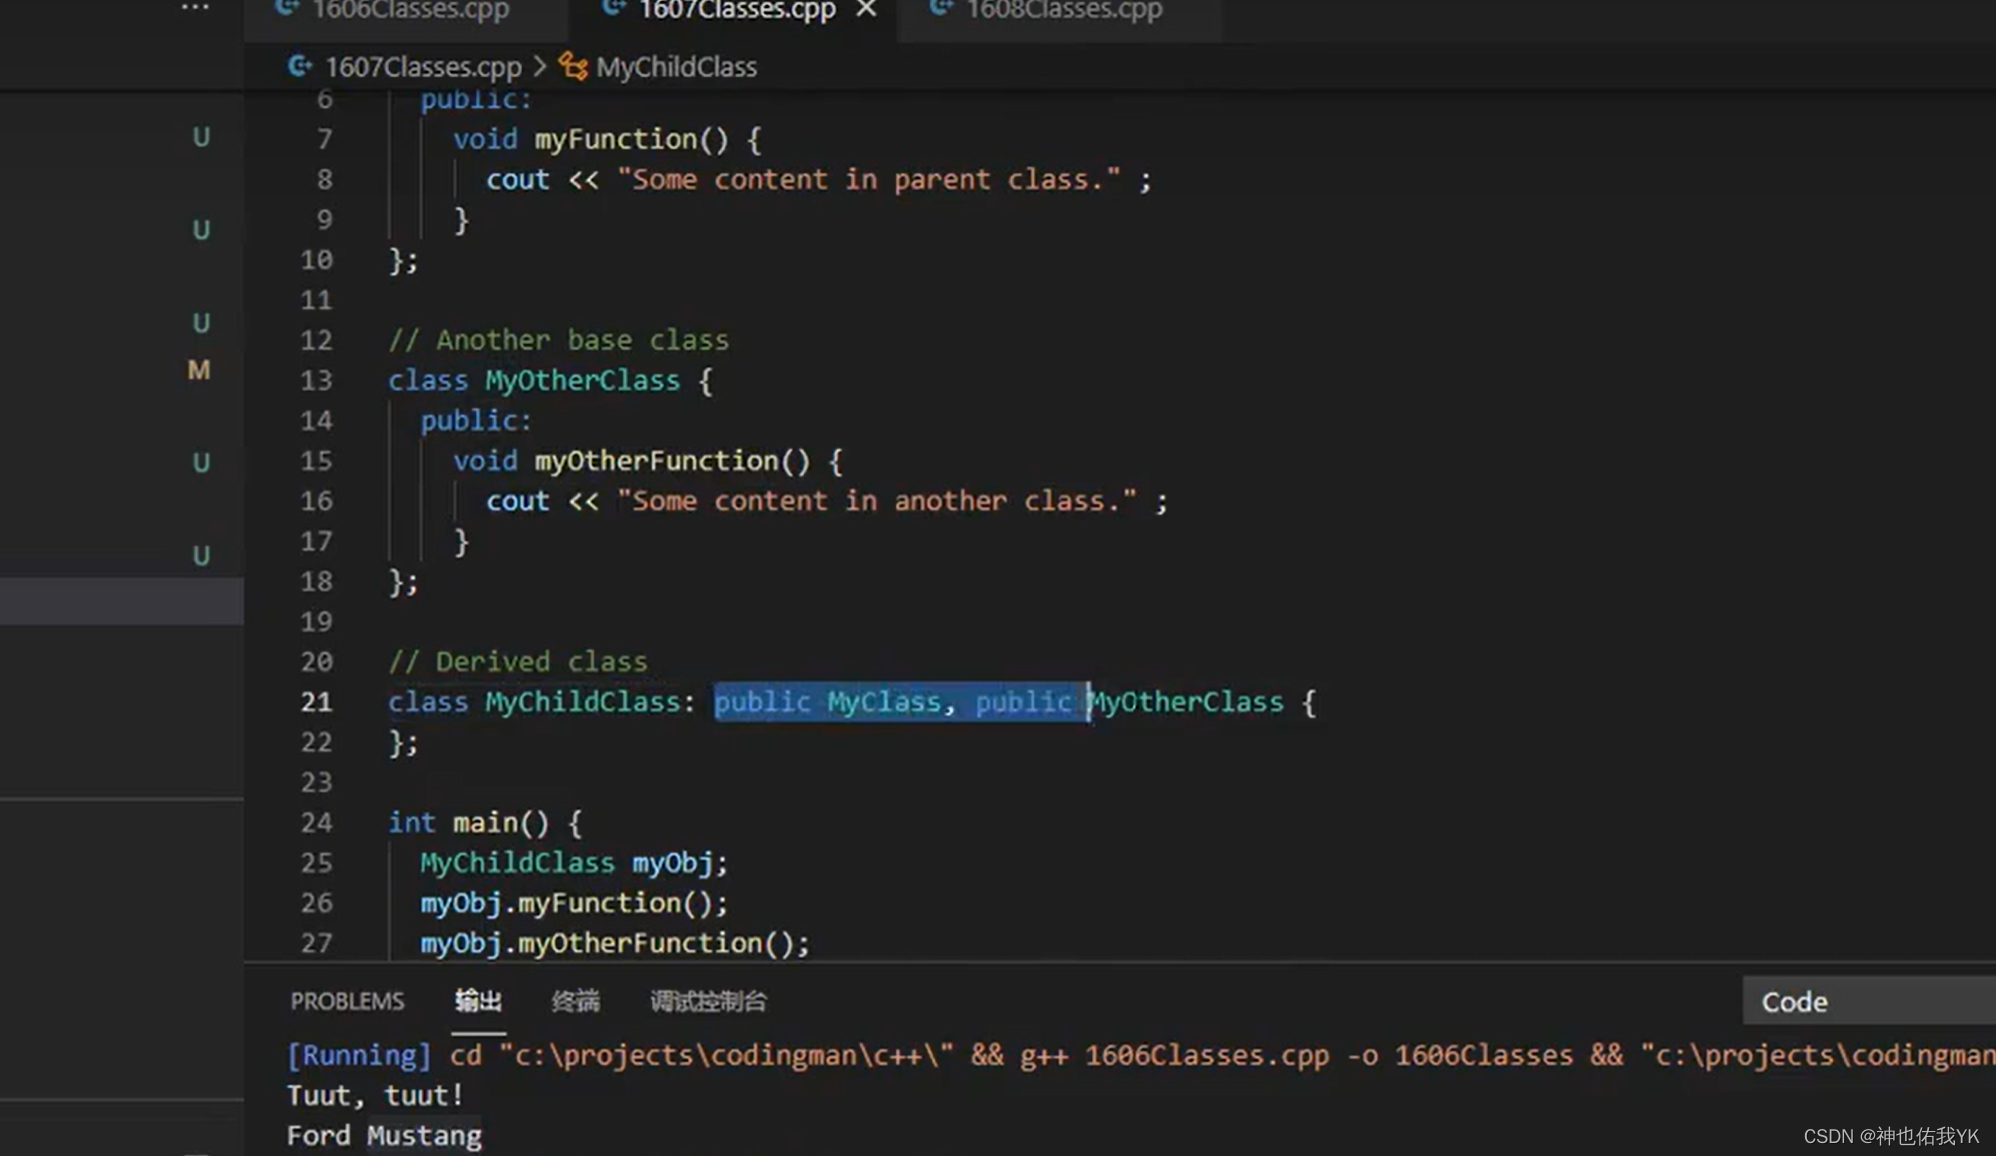Switch to the 1608Classes.cpp tab
1996x1156 pixels.
click(x=1064, y=10)
